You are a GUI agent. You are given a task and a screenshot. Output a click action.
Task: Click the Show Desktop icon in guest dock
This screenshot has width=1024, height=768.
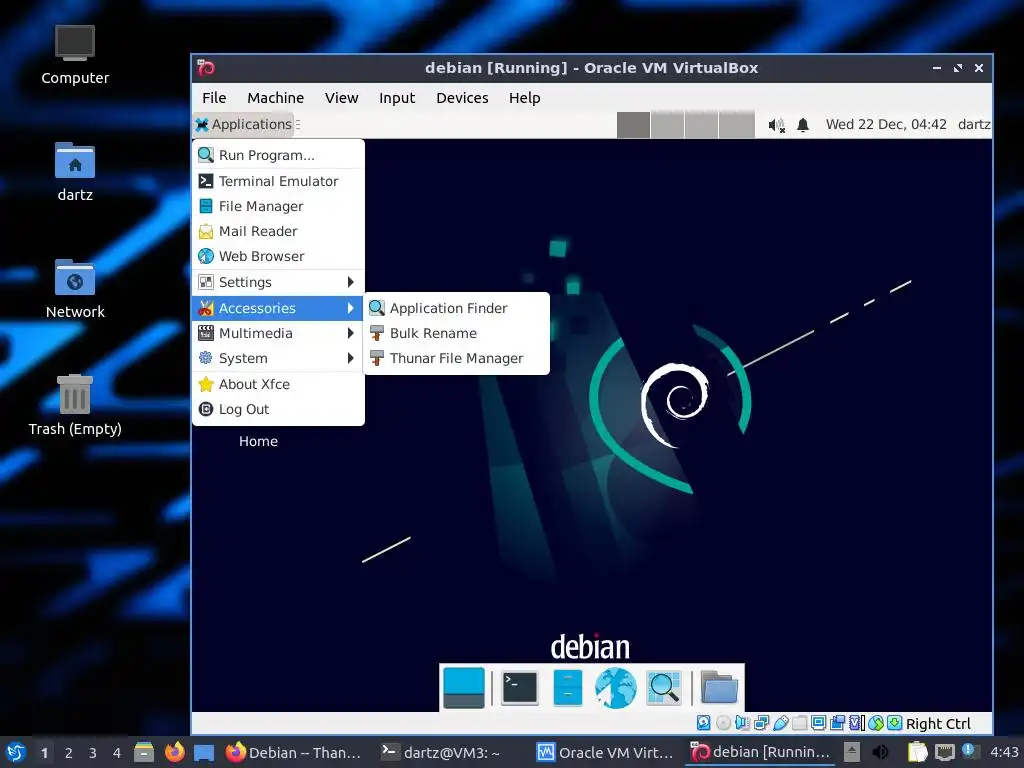coord(464,688)
